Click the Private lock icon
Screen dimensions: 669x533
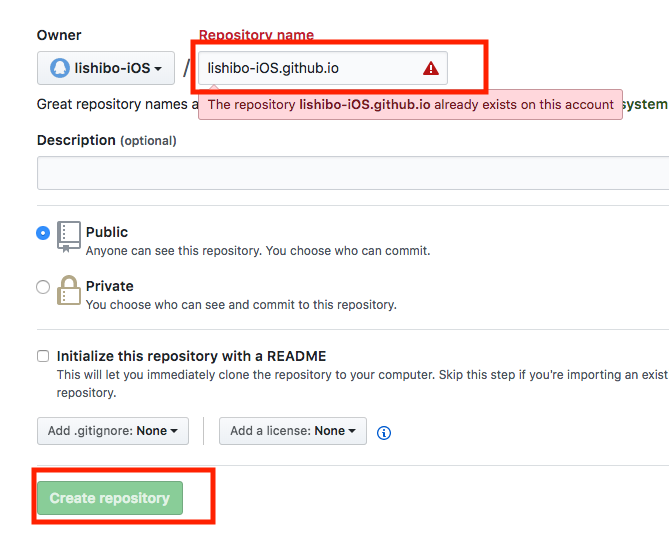point(69,290)
